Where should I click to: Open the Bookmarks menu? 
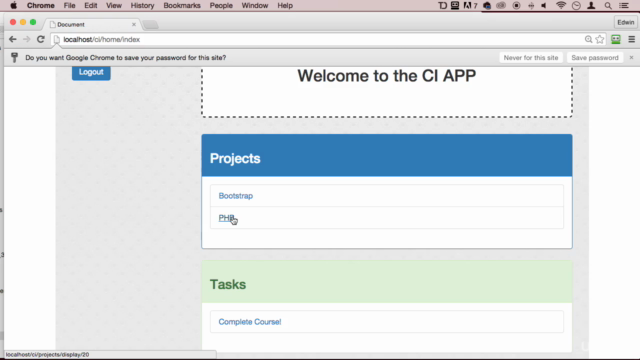(182, 5)
